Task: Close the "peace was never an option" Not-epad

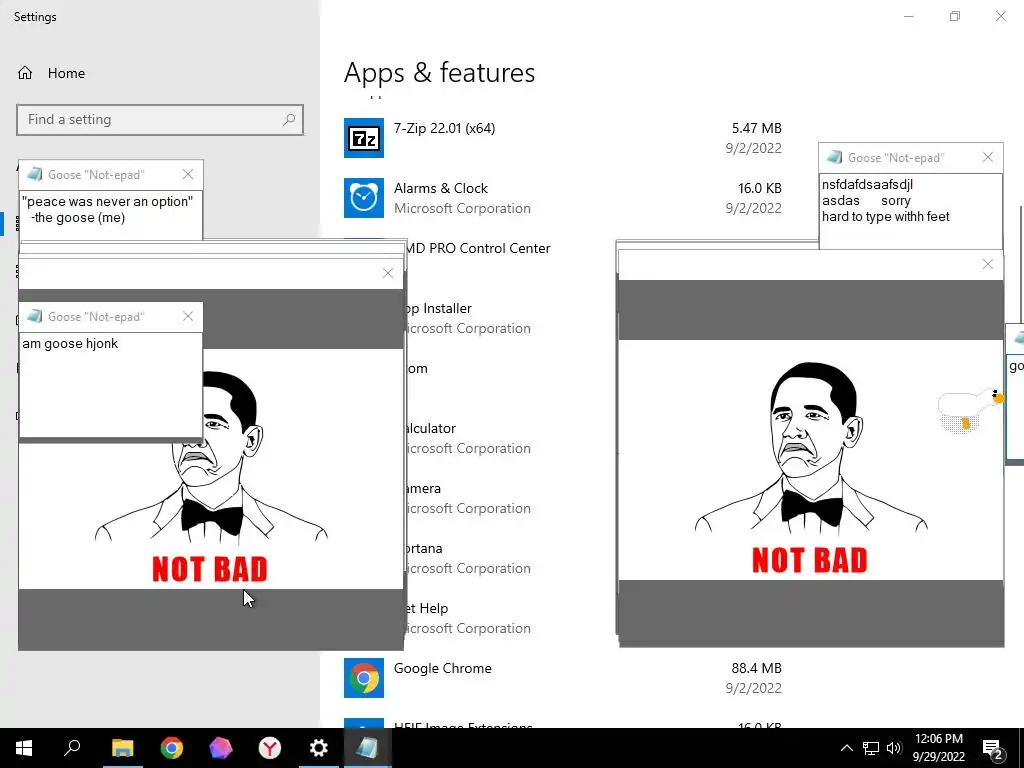Action: (x=188, y=174)
